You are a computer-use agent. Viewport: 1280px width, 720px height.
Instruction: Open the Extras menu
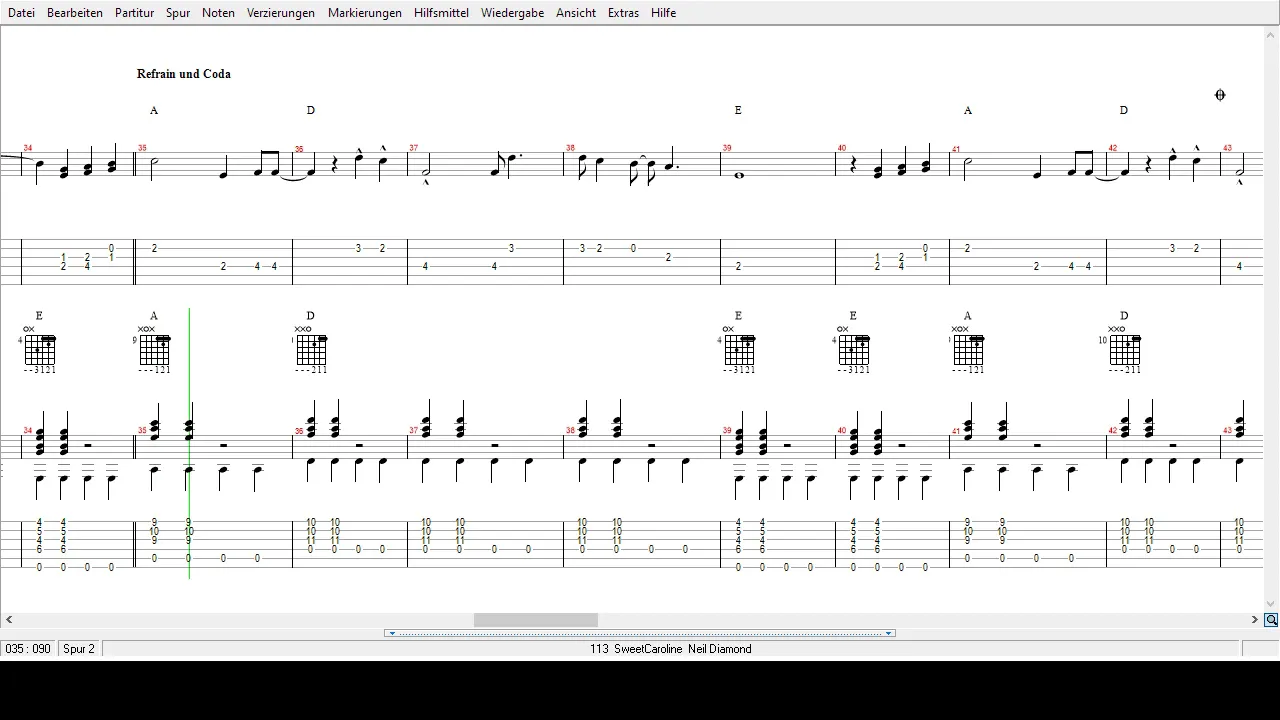pos(623,13)
